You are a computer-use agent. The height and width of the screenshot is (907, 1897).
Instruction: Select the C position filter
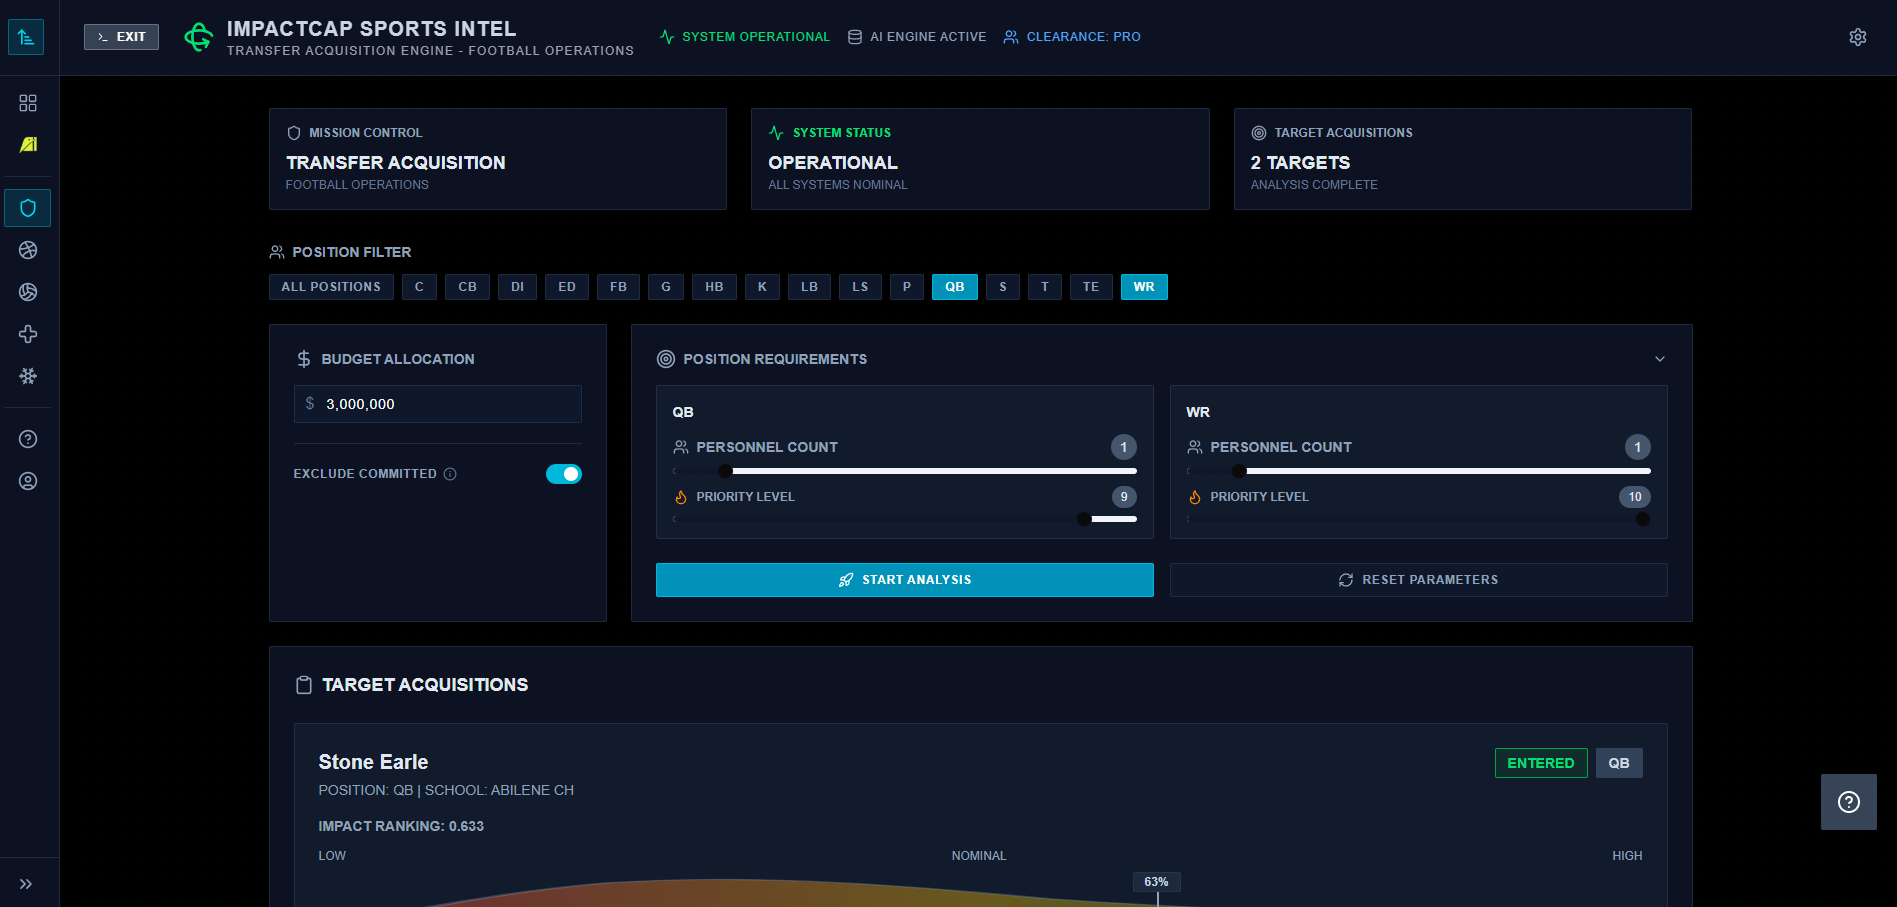419,287
